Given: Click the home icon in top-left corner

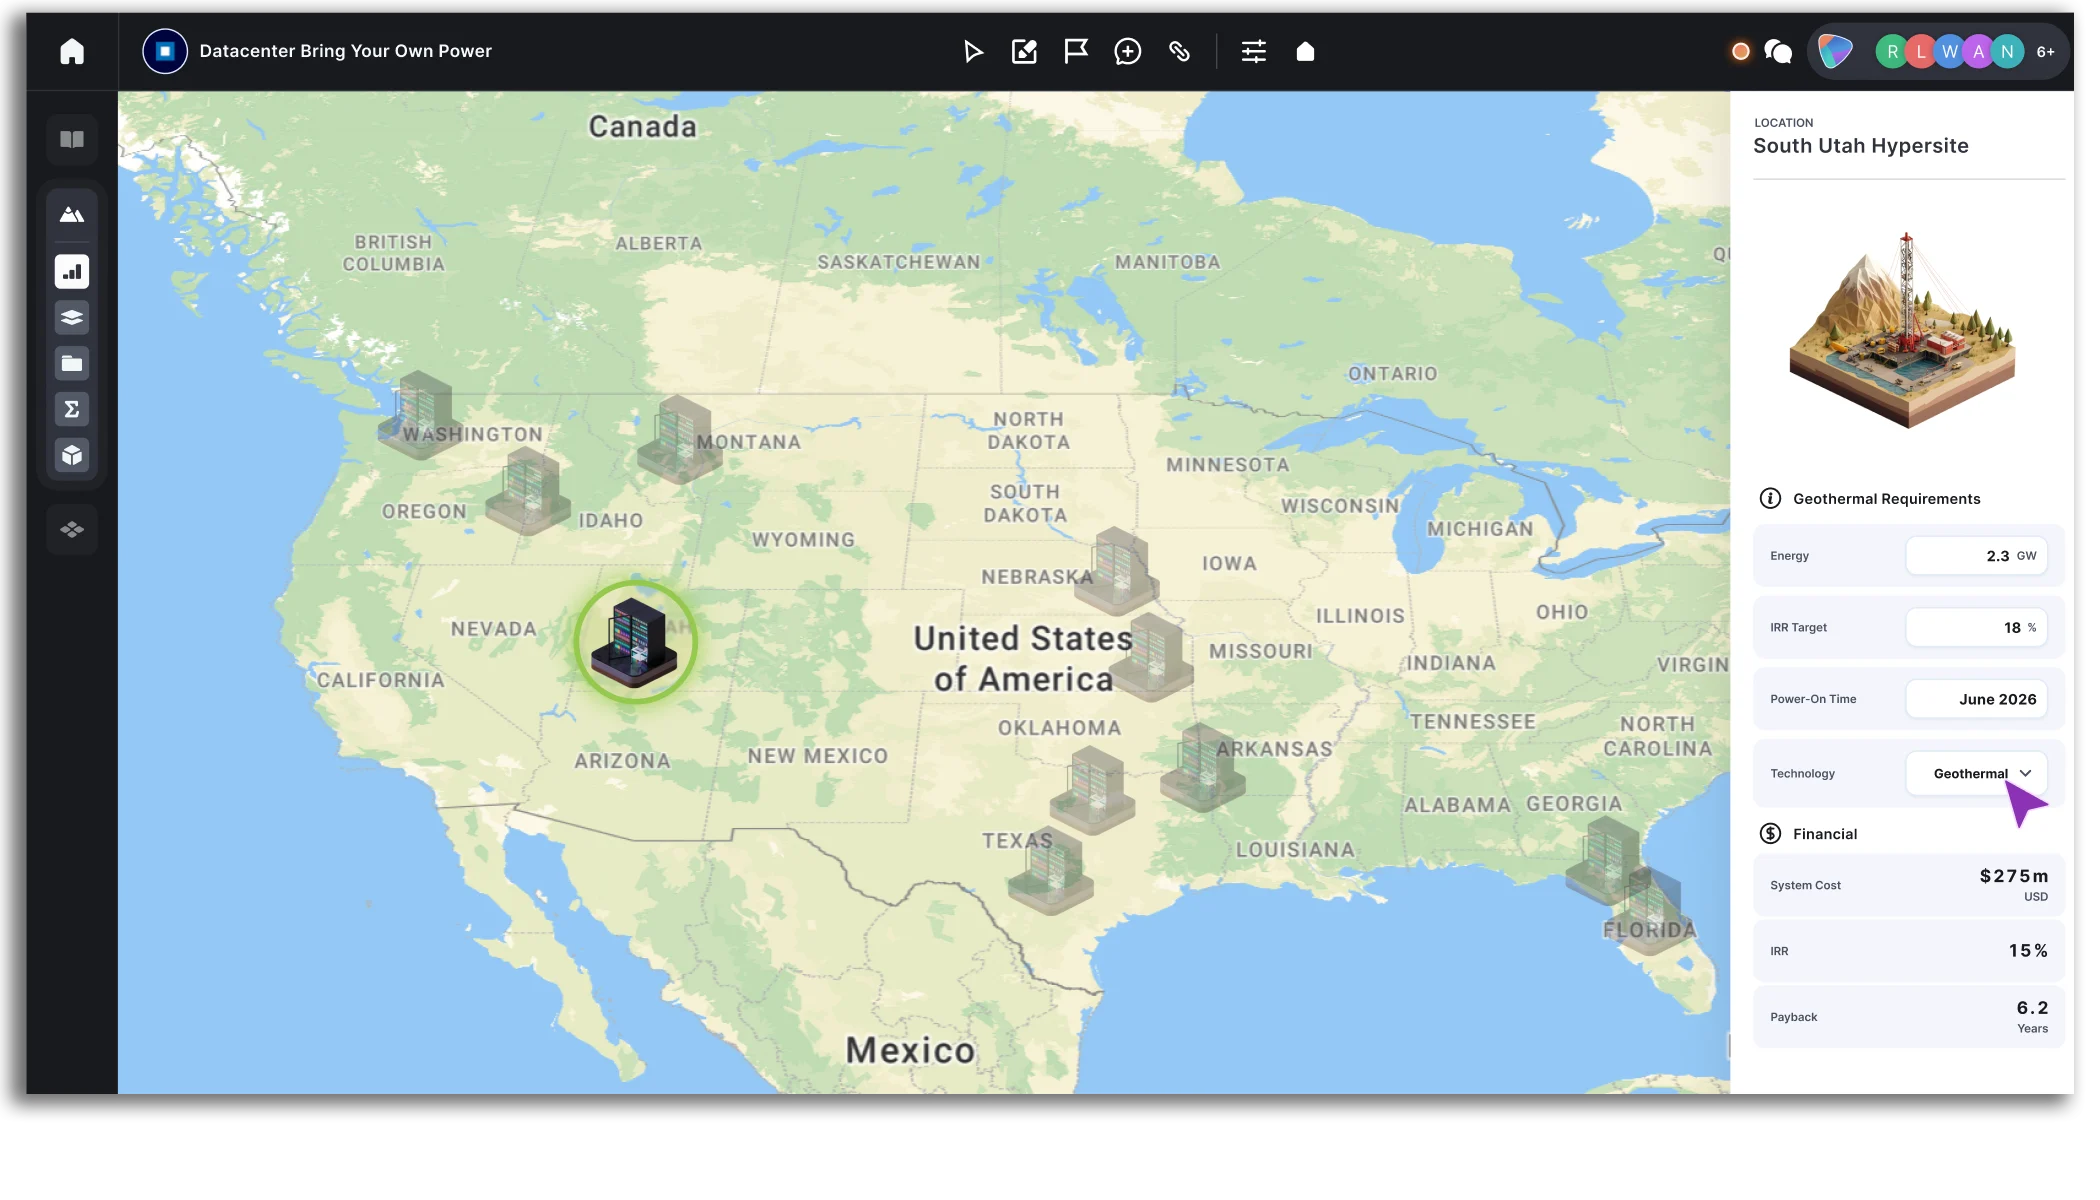Looking at the screenshot, I should tap(72, 51).
